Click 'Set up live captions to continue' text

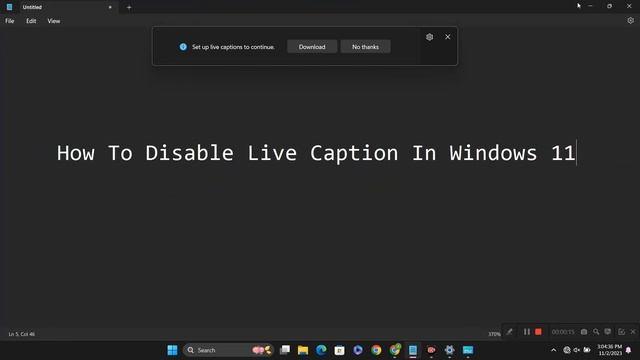pyautogui.click(x=233, y=47)
